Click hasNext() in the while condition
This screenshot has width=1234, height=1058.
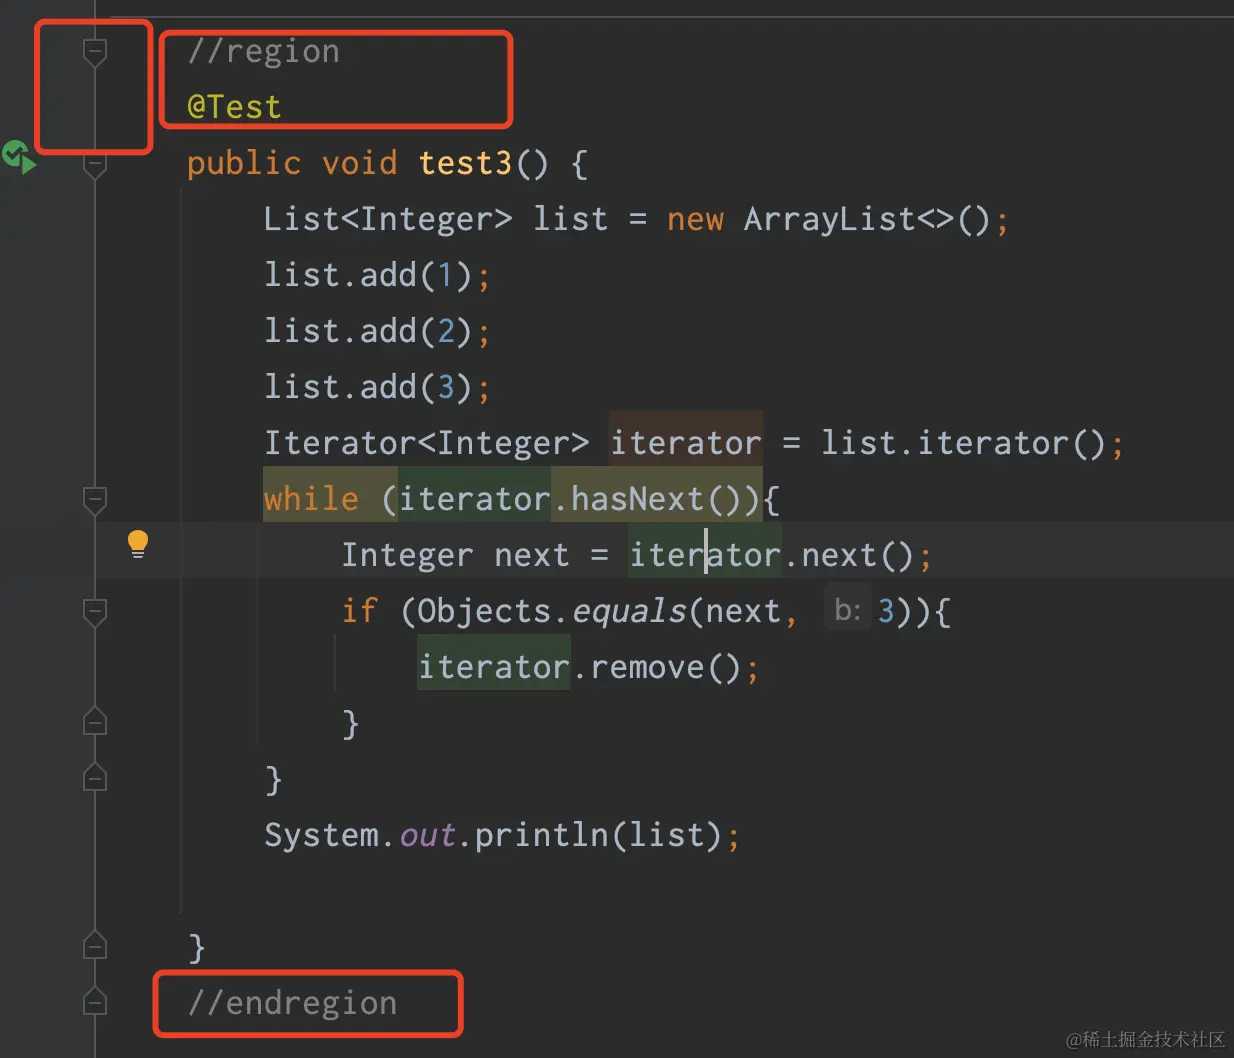[x=657, y=499]
